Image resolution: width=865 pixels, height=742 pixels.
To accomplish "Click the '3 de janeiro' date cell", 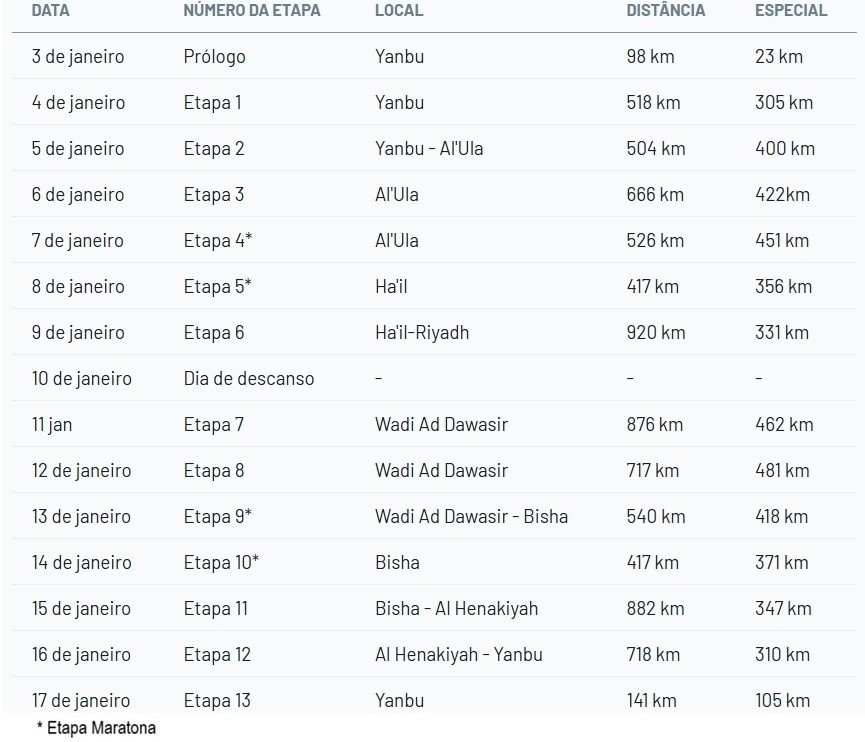I will coord(78,57).
